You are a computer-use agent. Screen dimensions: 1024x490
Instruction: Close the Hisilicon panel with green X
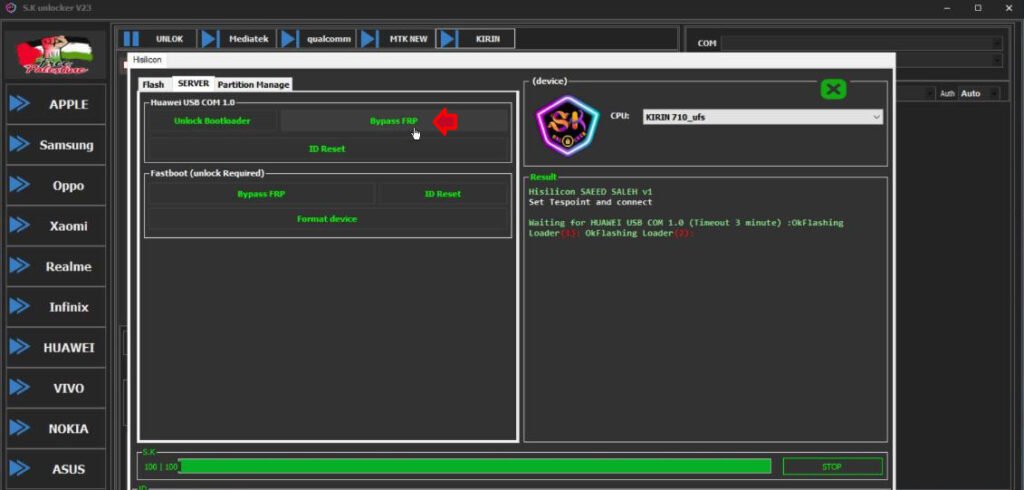coord(833,90)
